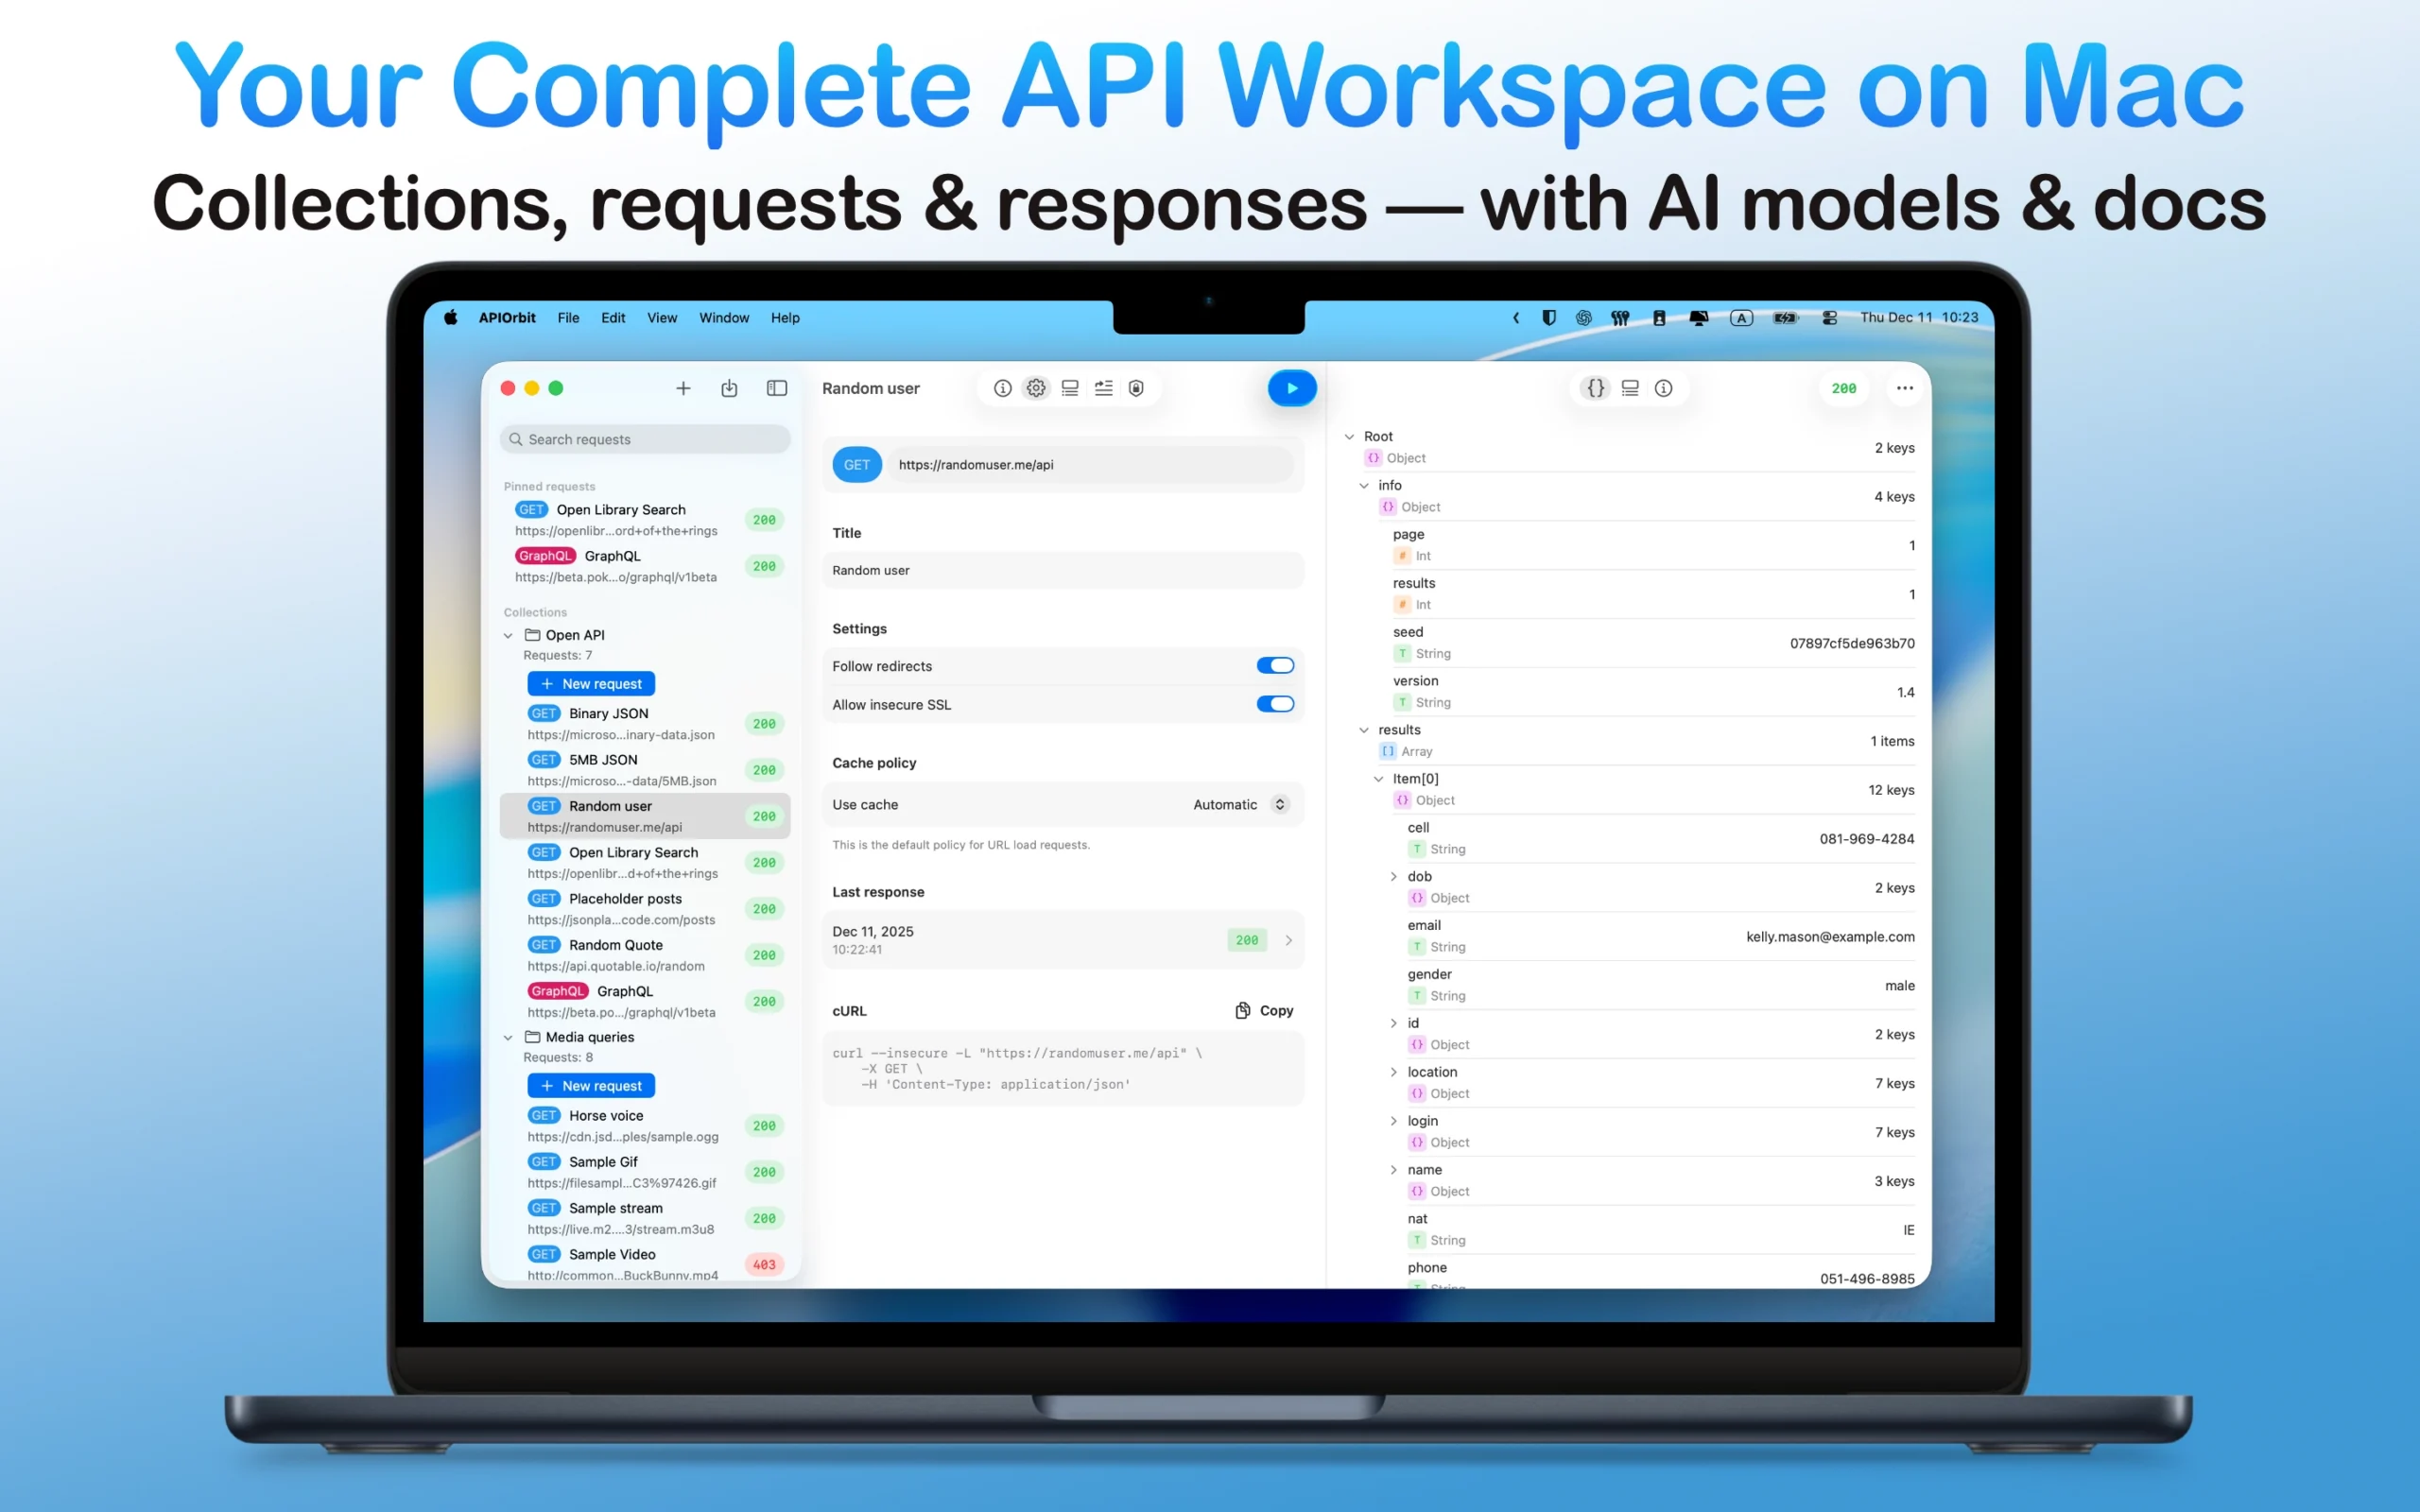Image resolution: width=2420 pixels, height=1512 pixels.
Task: Toggle the sidebar layout icon
Action: pyautogui.click(x=776, y=388)
